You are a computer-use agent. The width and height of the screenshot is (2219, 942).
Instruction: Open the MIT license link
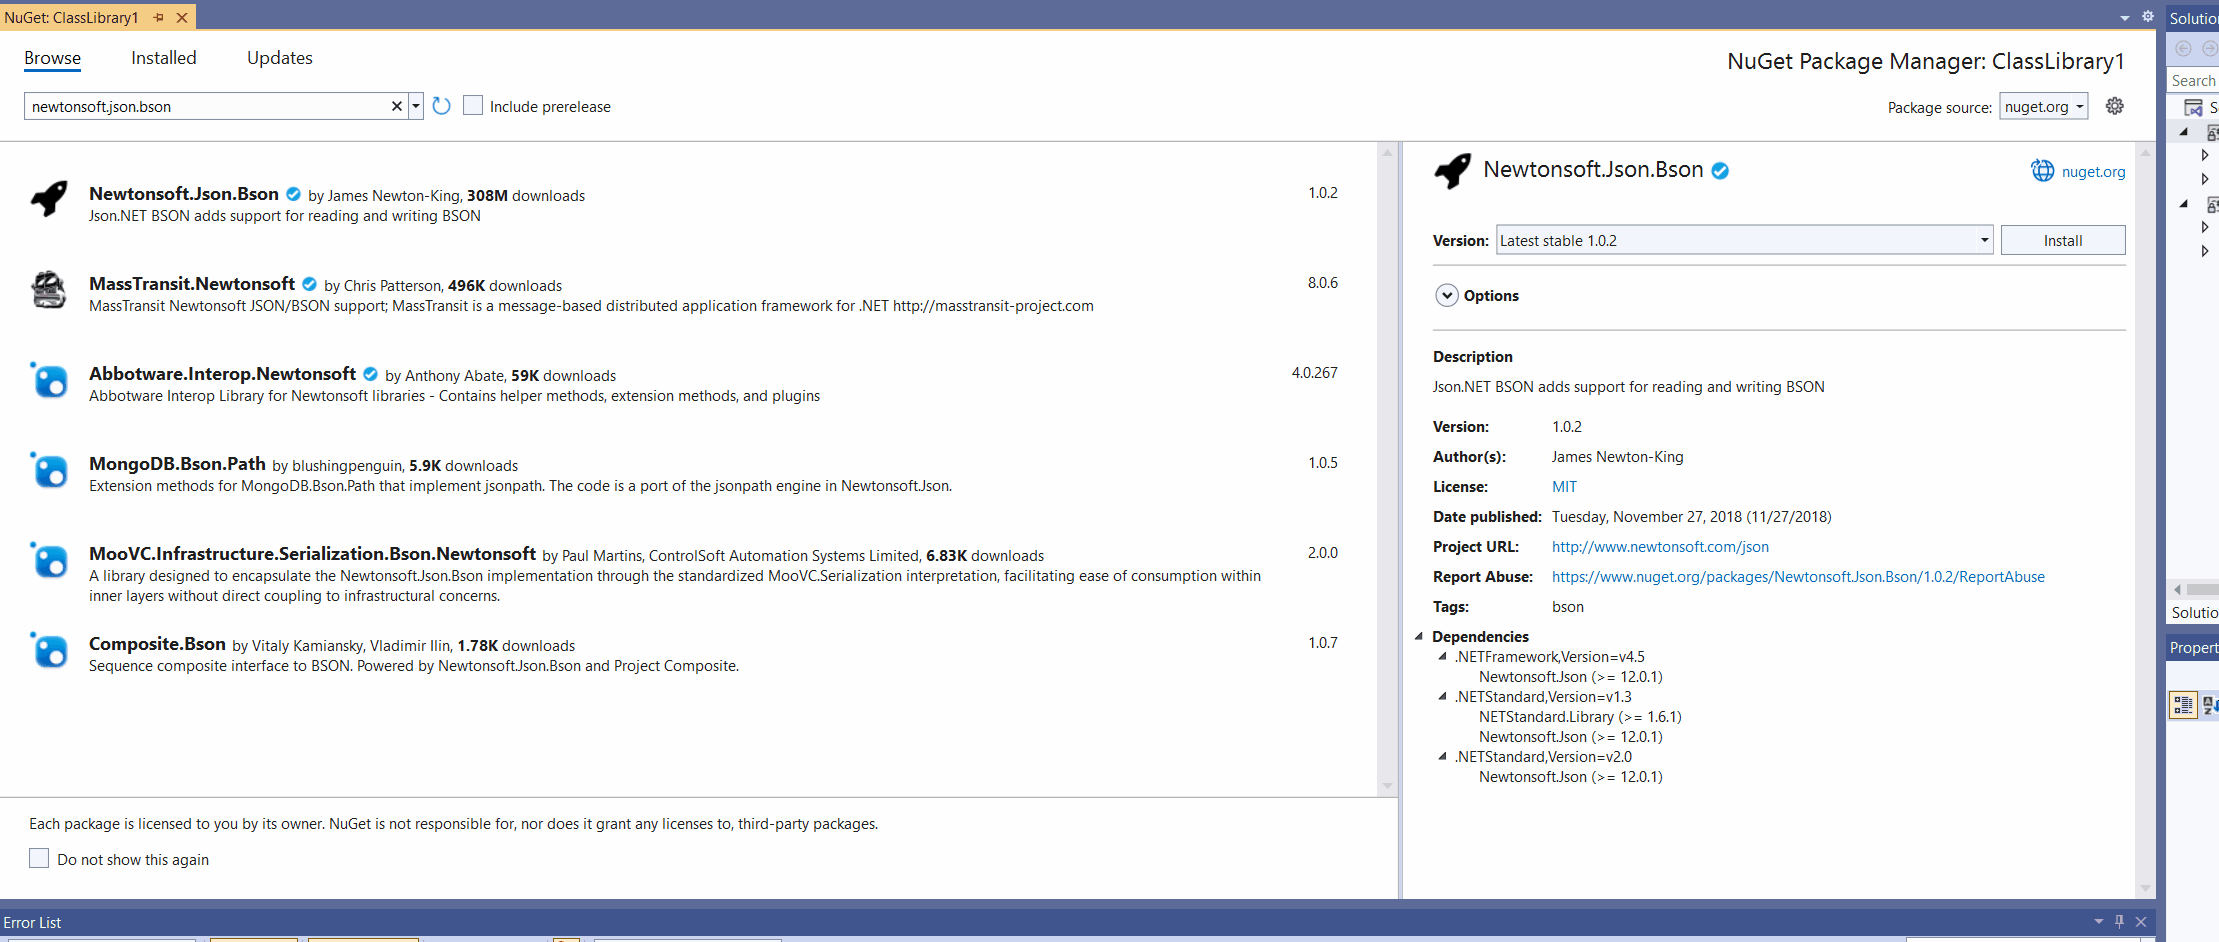[x=1564, y=486]
